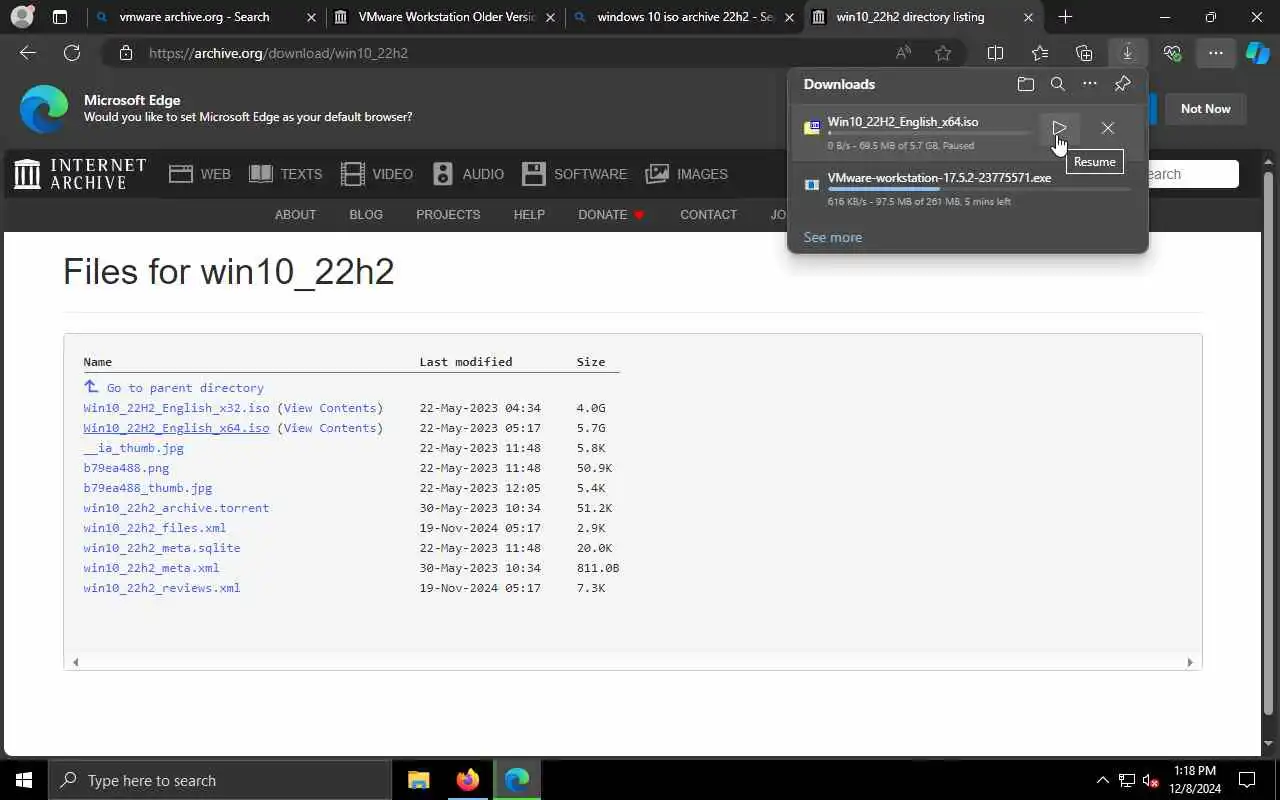Go back to the previous page
This screenshot has height=800, width=1280.
pyautogui.click(x=28, y=53)
